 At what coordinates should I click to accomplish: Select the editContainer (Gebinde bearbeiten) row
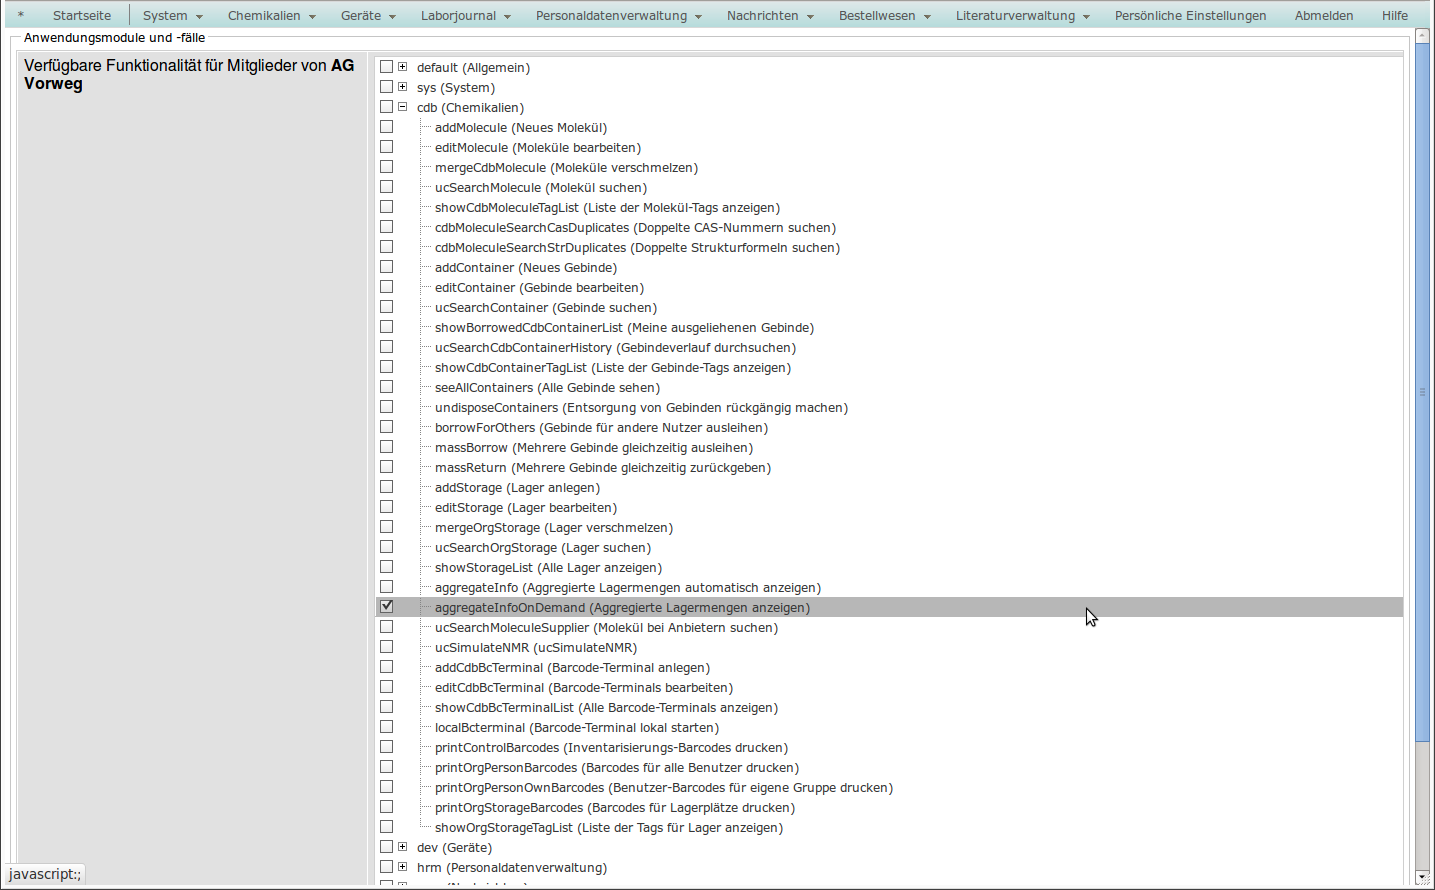539,288
